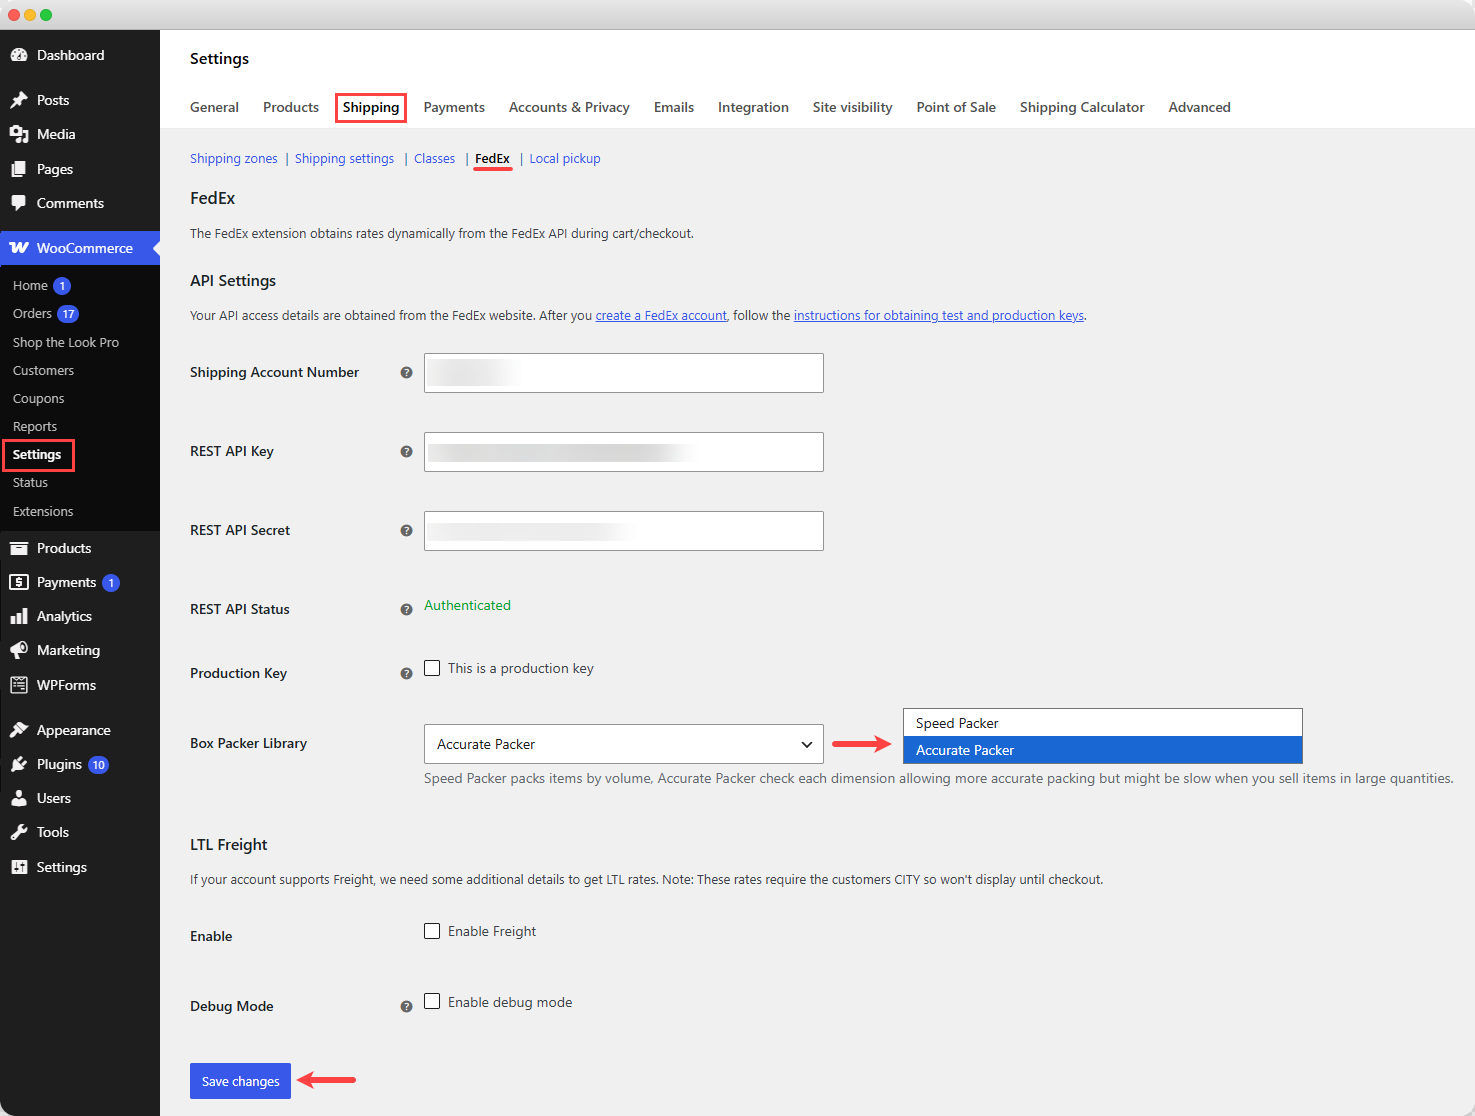1475x1116 pixels.
Task: Click help icon next to Production Key
Action: [406, 674]
